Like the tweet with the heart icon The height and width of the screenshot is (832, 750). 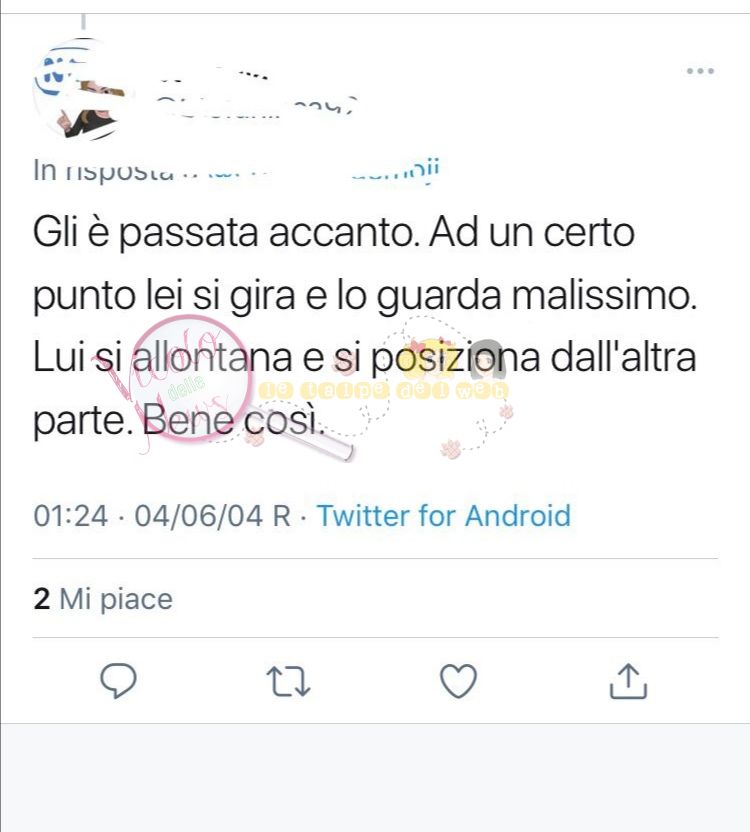point(459,681)
